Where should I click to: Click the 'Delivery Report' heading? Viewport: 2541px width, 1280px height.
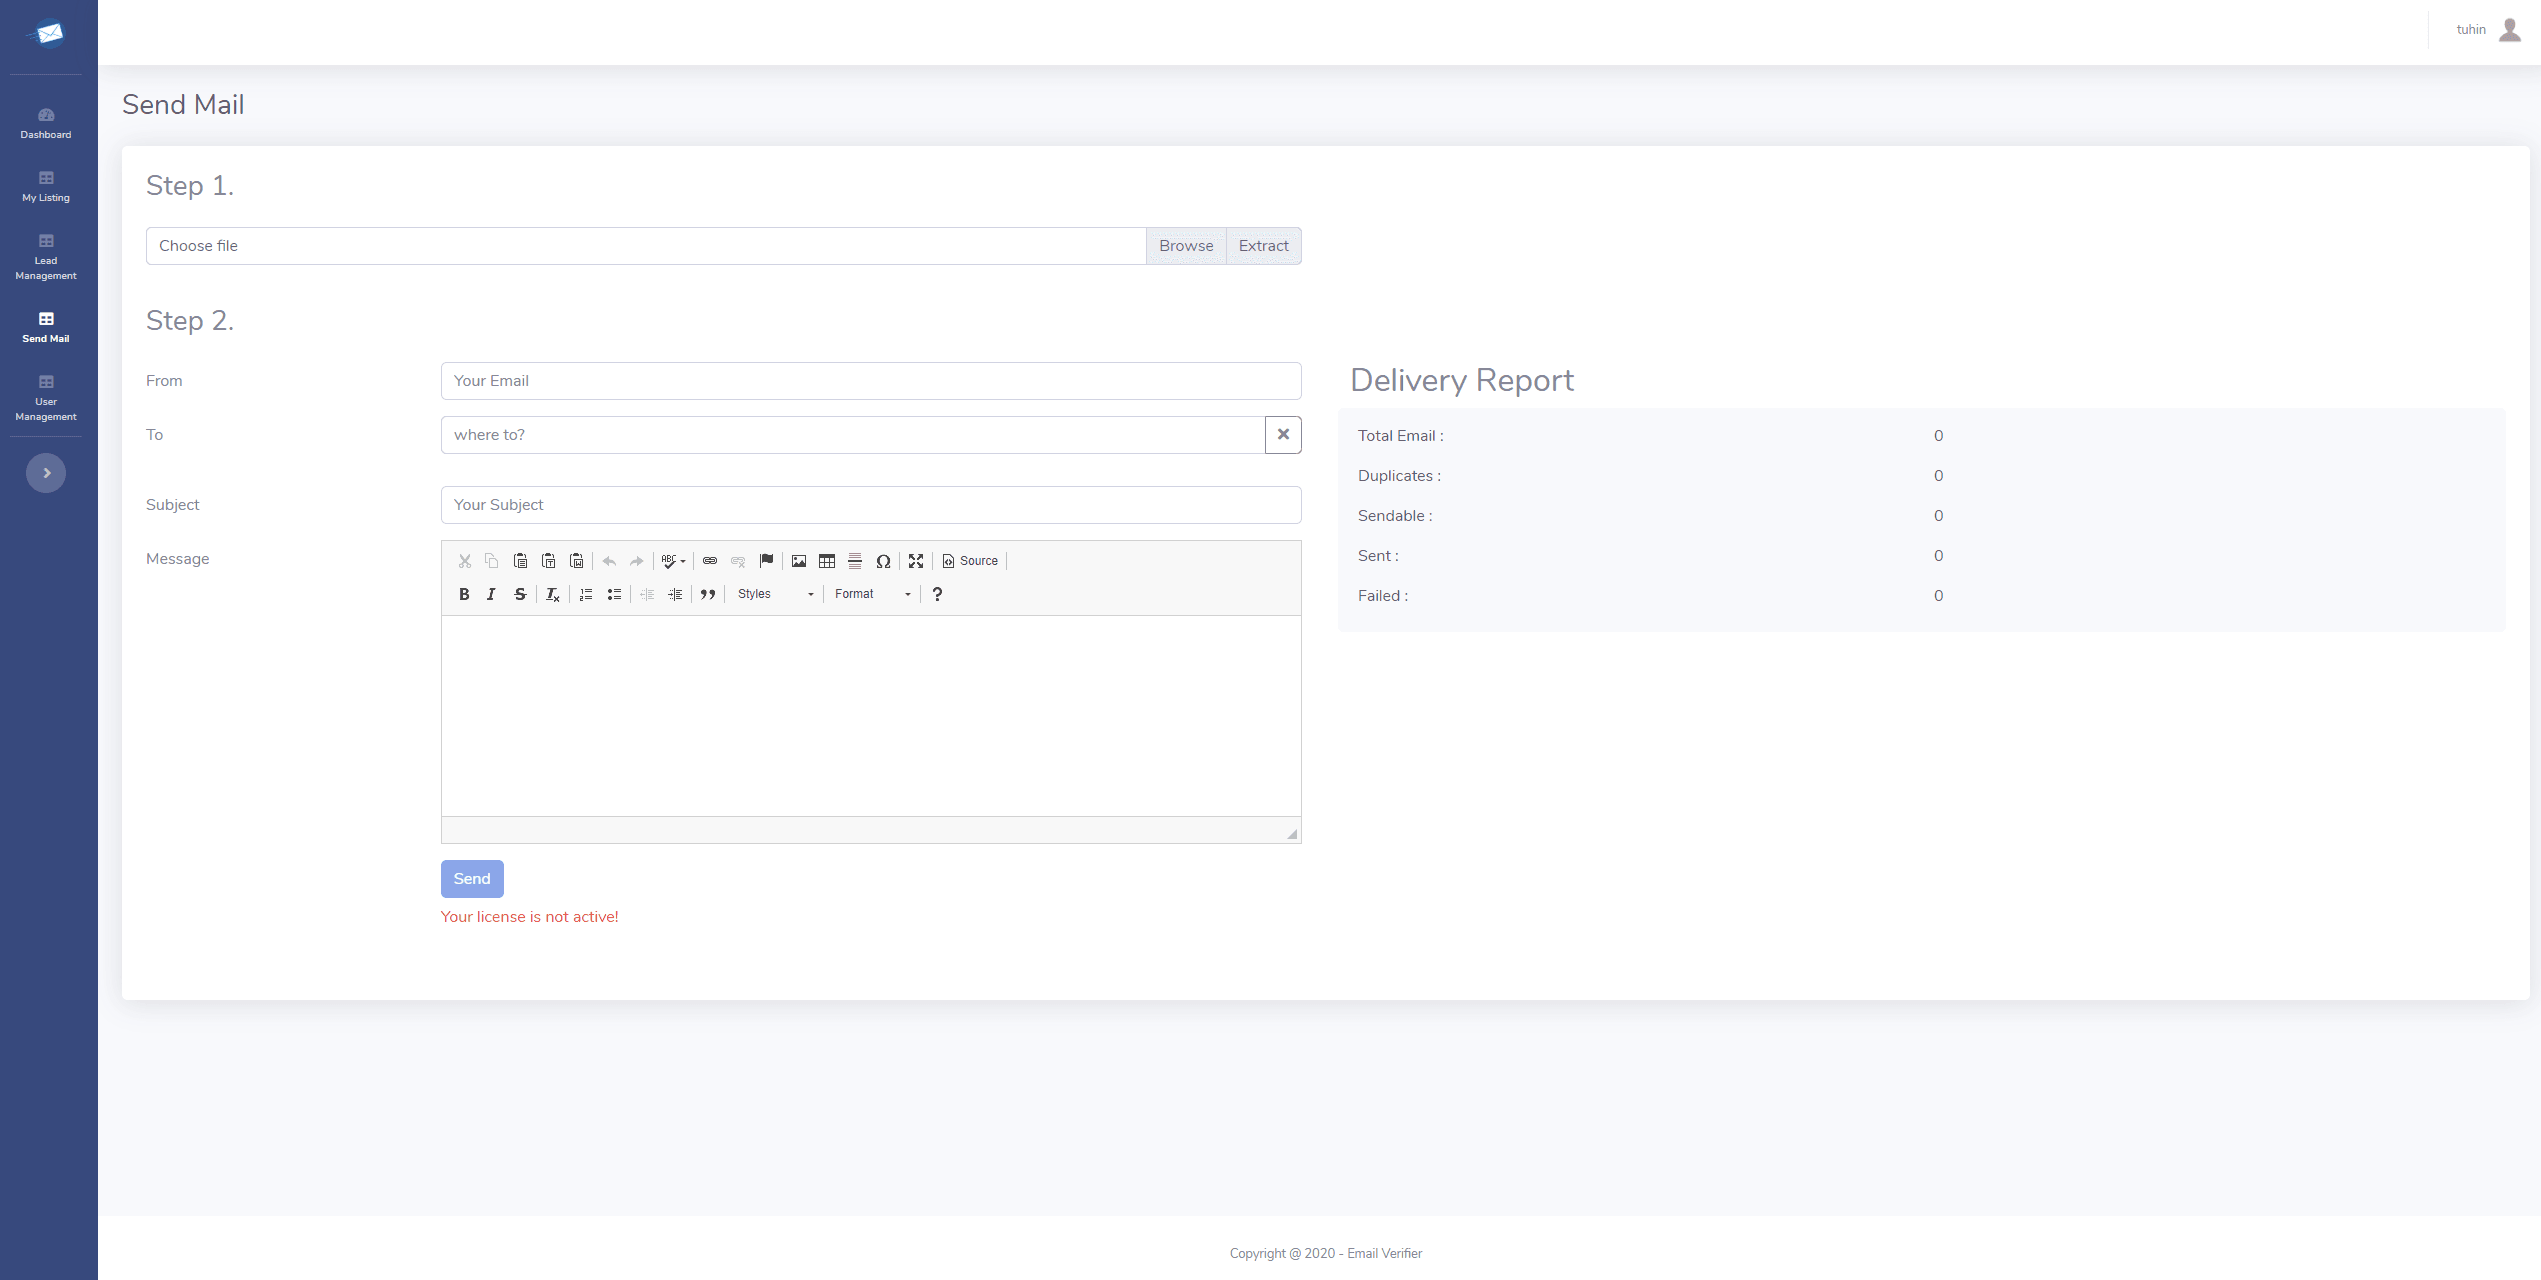1462,380
